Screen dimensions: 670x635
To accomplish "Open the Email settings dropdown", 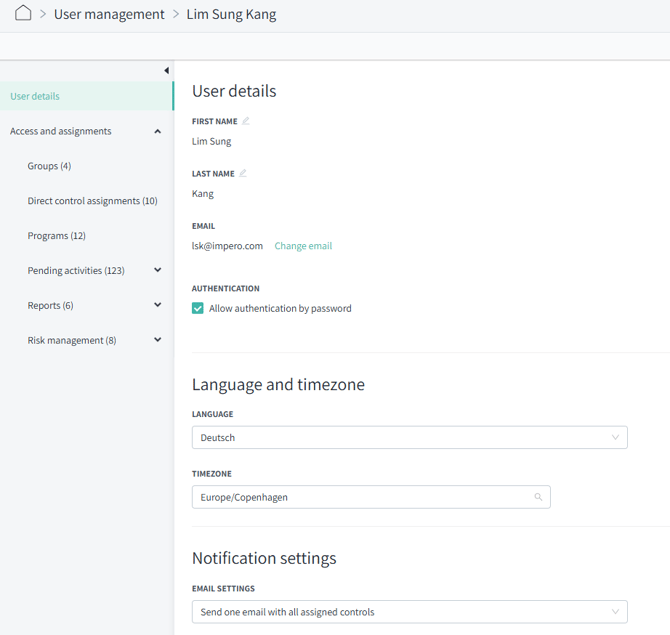I will (x=409, y=611).
